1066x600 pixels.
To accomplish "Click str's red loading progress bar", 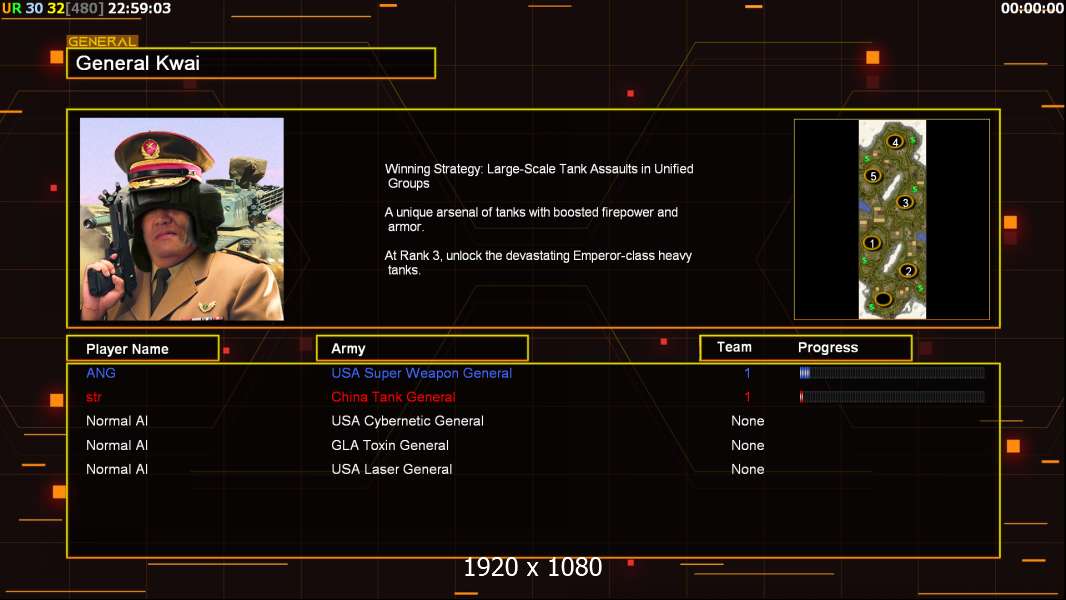I will tap(892, 397).
